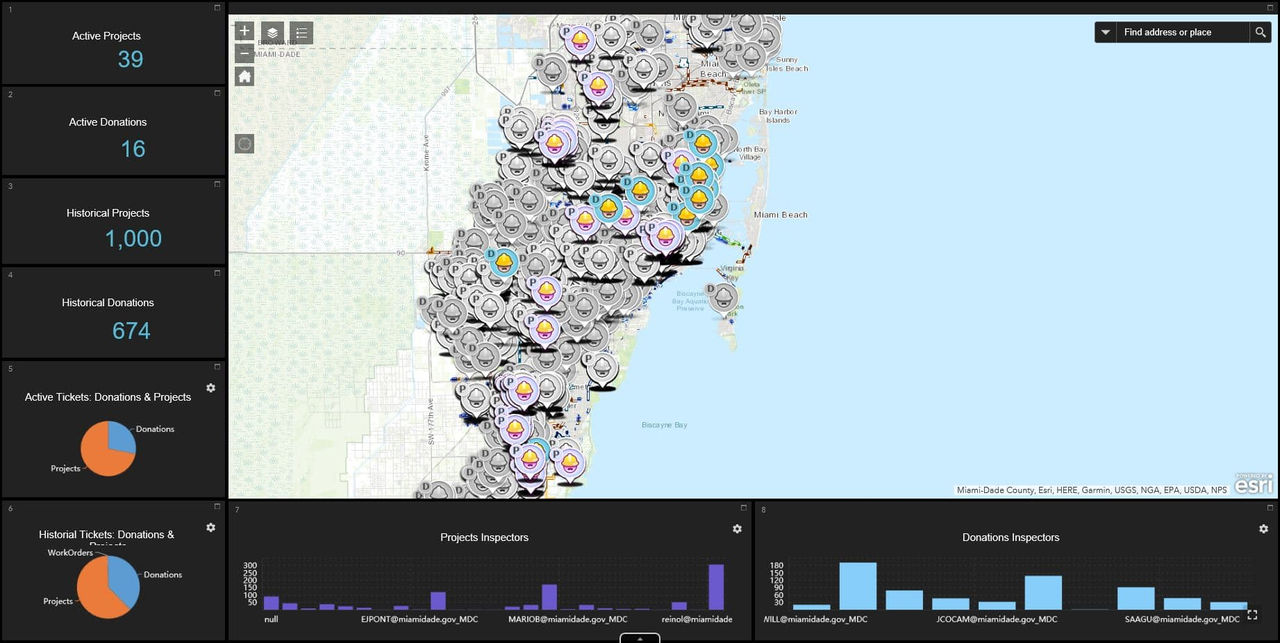Expand the Active Projects widget
The height and width of the screenshot is (643, 1280).
pos(216,8)
